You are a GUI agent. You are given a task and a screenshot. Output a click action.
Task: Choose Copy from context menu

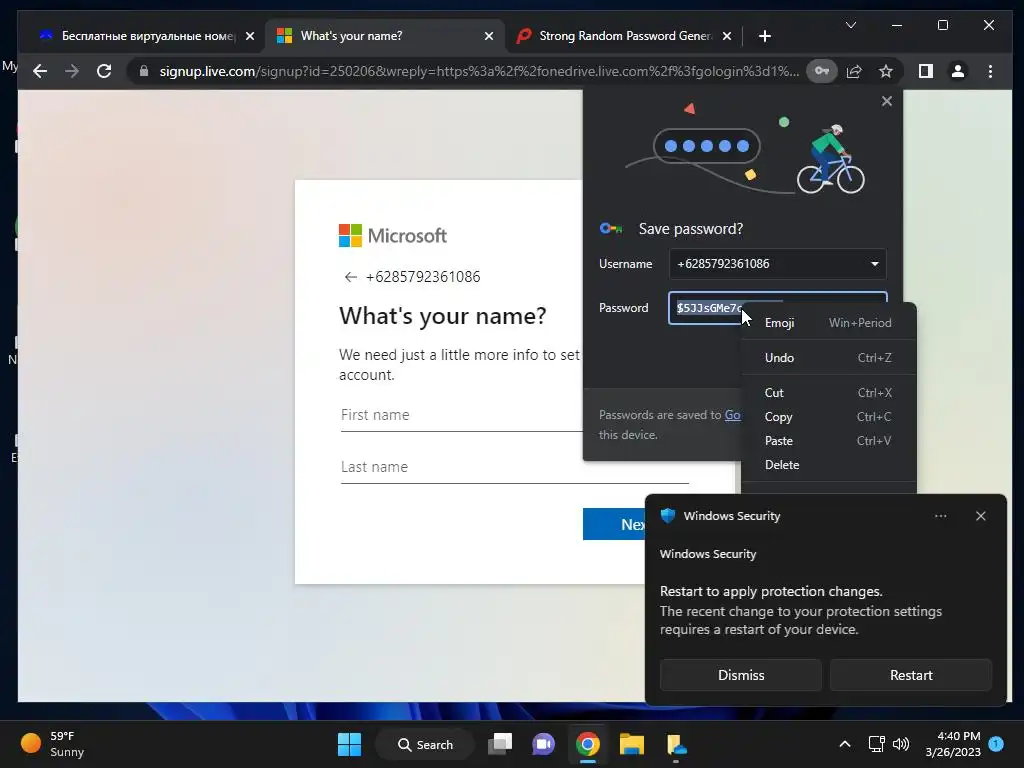click(x=828, y=417)
